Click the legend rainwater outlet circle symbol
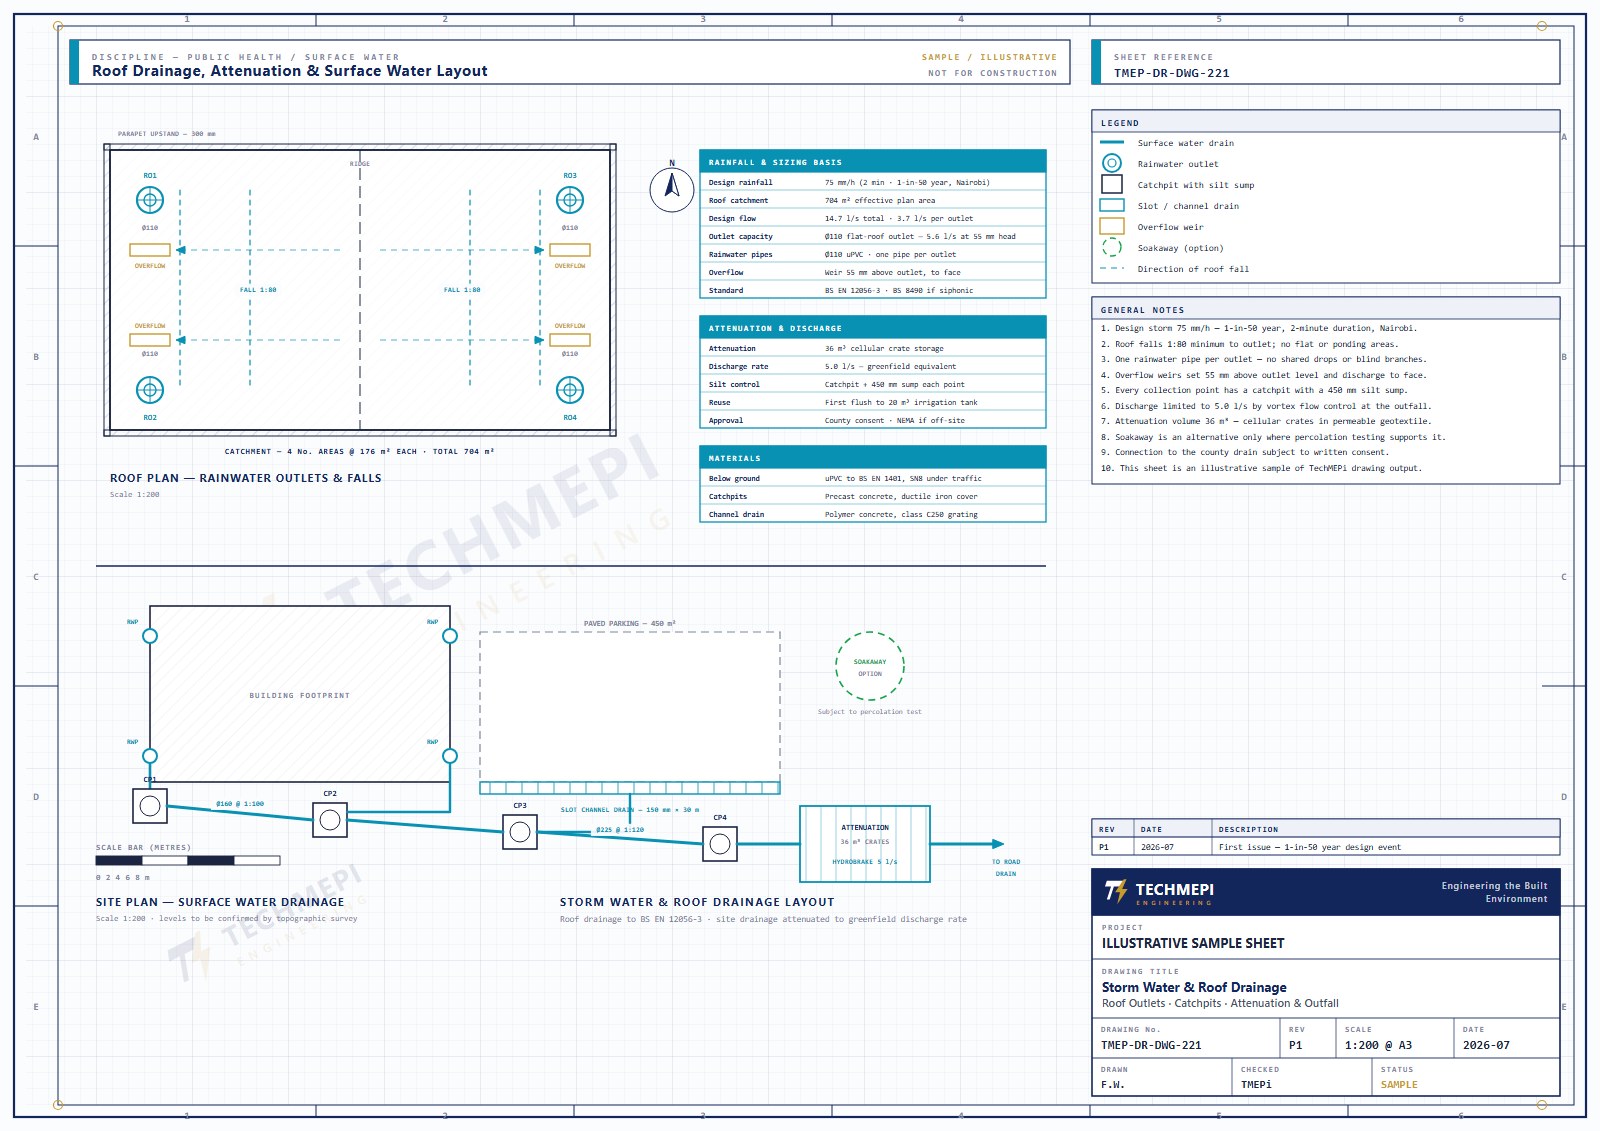The width and height of the screenshot is (1600, 1131). (x=1112, y=163)
